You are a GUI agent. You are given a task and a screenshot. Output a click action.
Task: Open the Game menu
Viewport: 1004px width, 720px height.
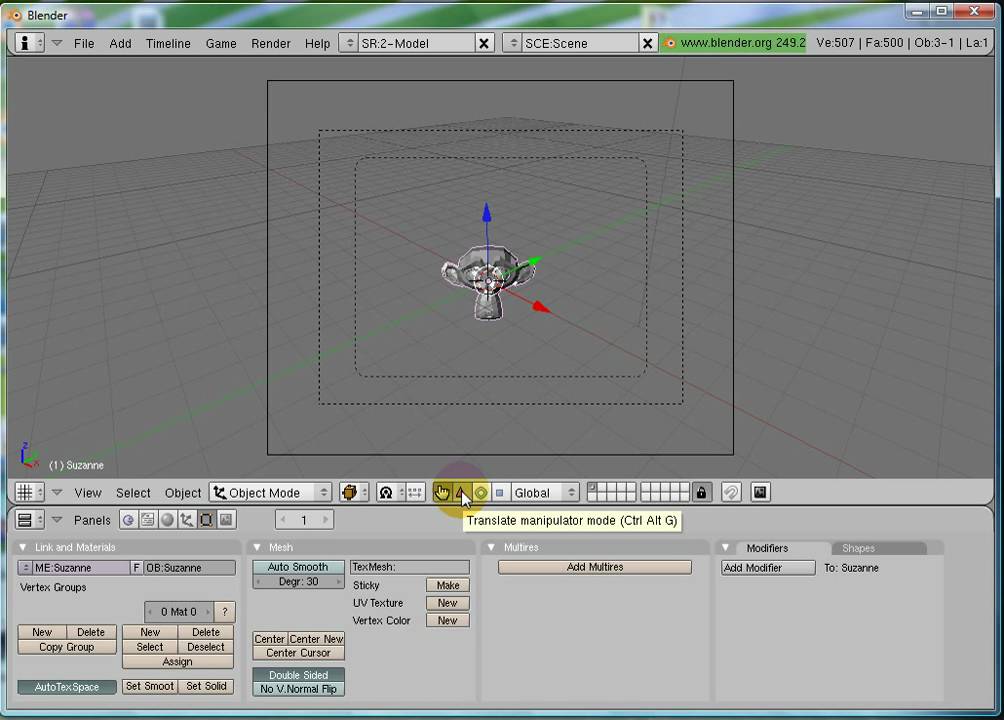[221, 44]
